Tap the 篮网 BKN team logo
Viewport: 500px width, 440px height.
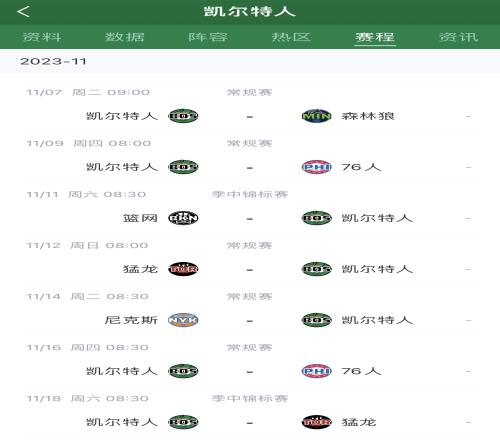pyautogui.click(x=183, y=218)
